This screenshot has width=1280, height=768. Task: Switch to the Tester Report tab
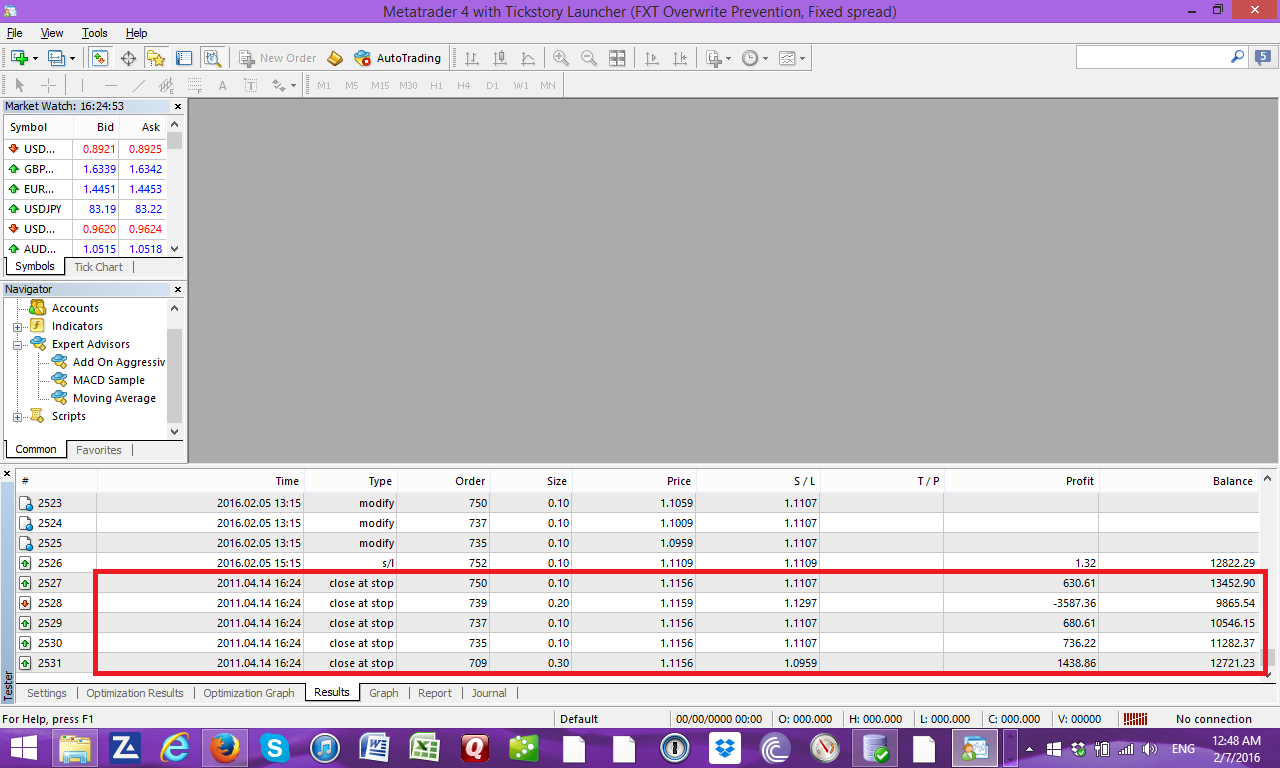(x=435, y=693)
